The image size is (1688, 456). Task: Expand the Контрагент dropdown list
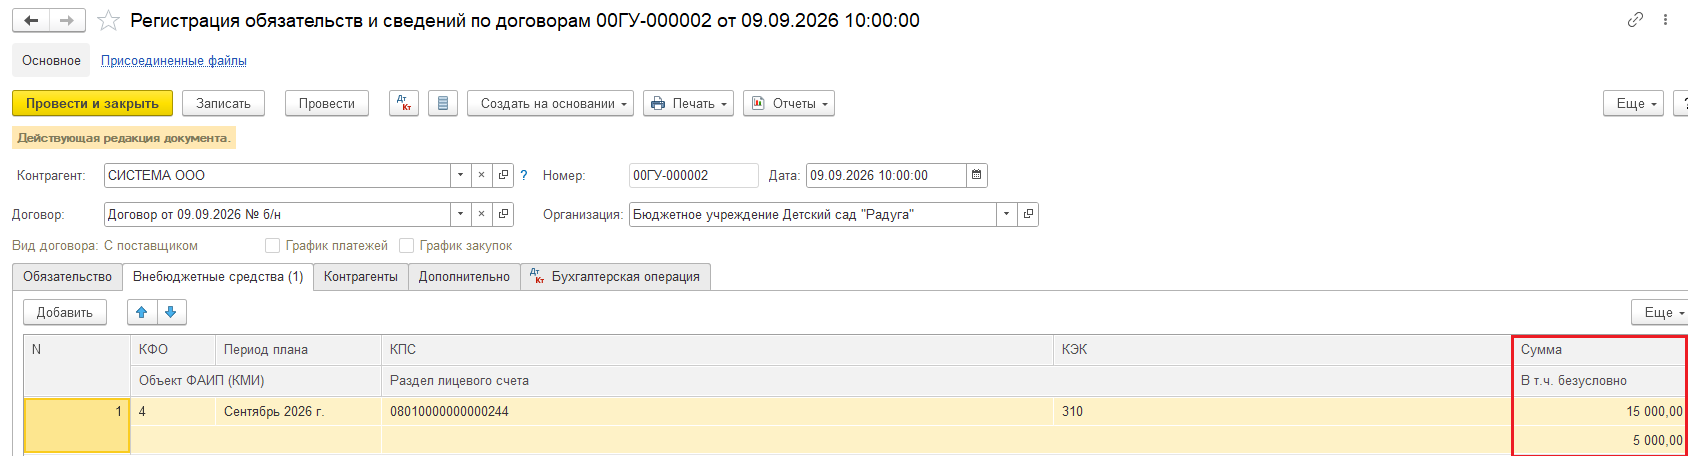(x=460, y=175)
